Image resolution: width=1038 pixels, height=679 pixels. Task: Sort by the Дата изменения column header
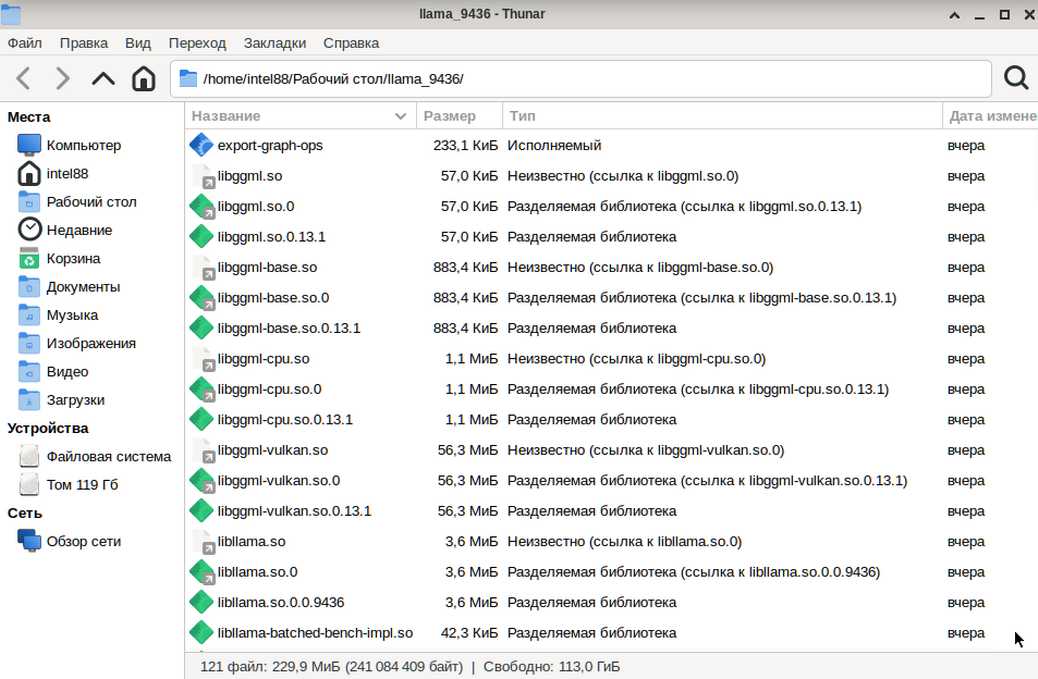[990, 116]
